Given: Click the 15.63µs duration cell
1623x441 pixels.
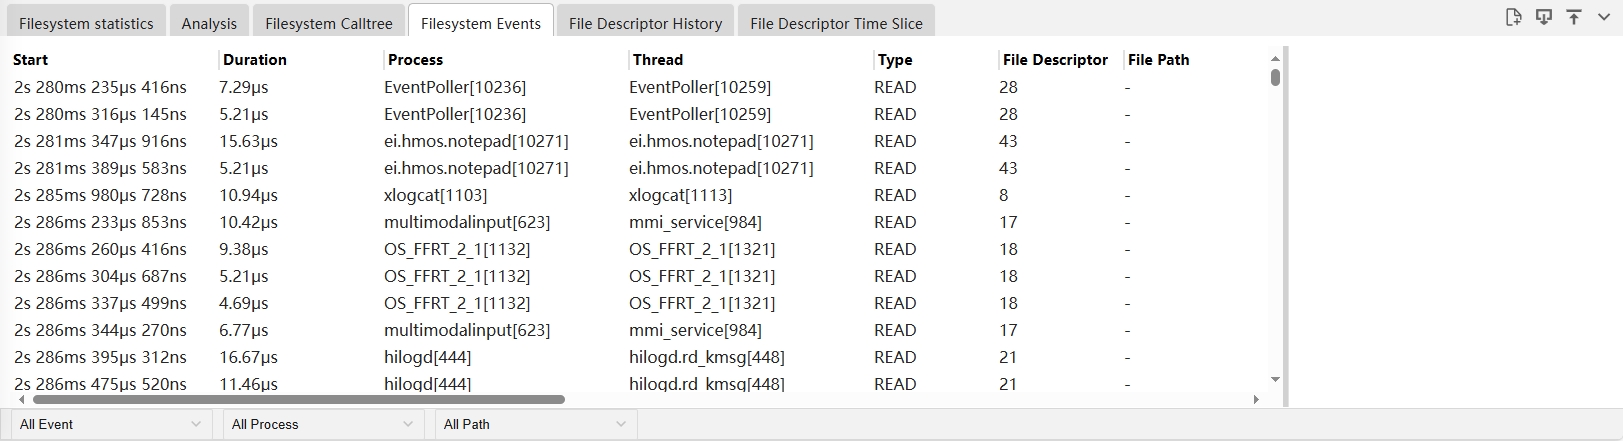Looking at the screenshot, I should tap(248, 141).
